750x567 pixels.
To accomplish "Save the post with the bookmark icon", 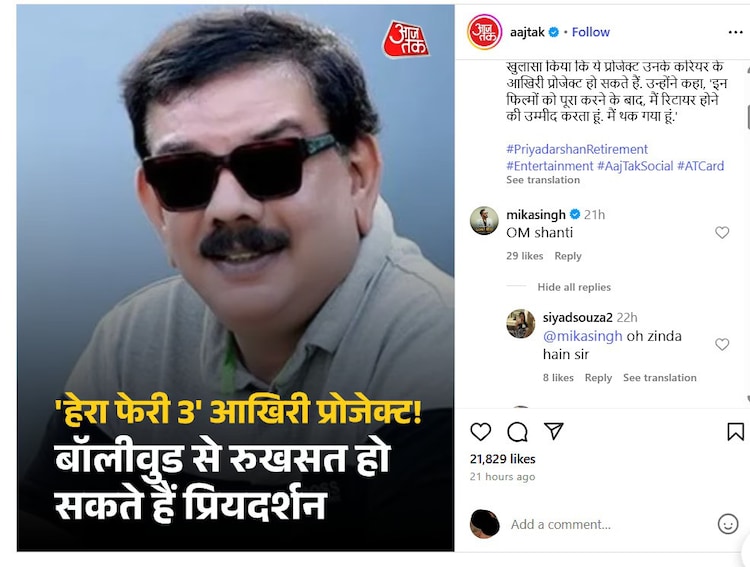I will click(735, 432).
